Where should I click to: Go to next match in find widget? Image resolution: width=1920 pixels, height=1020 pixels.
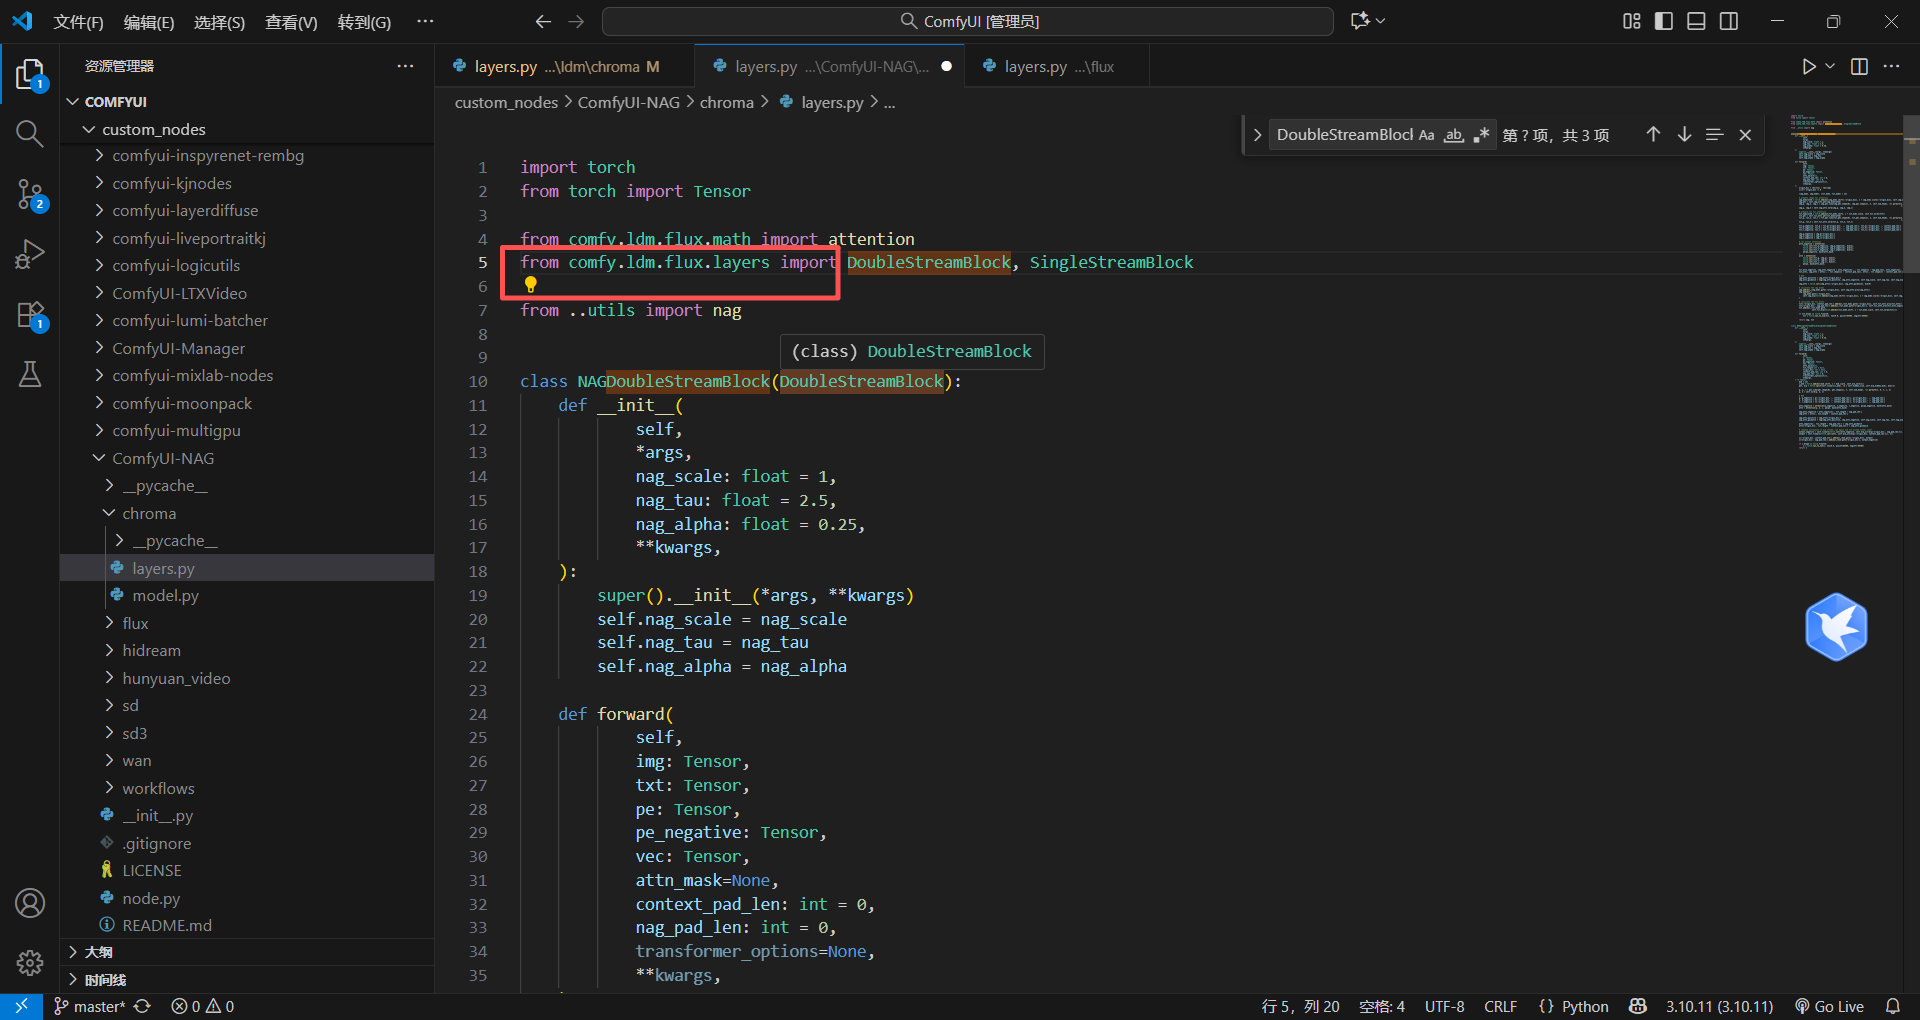click(x=1684, y=135)
